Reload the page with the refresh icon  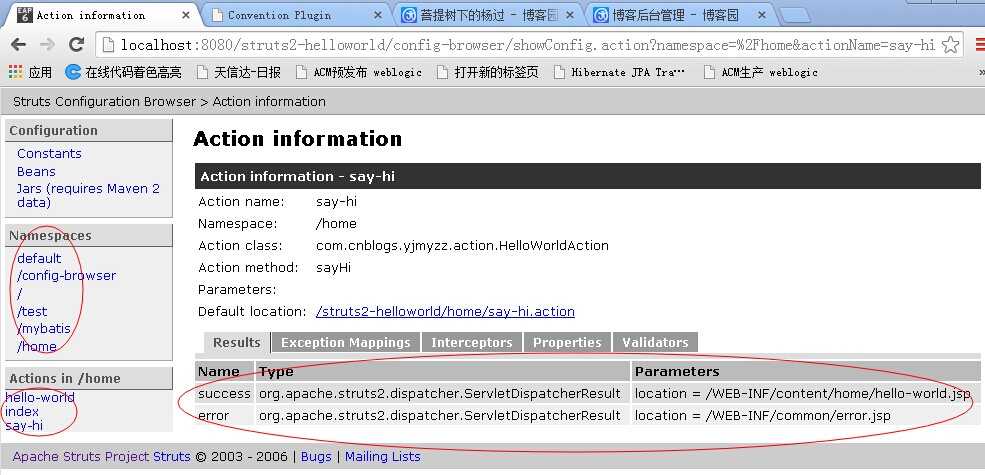77,45
